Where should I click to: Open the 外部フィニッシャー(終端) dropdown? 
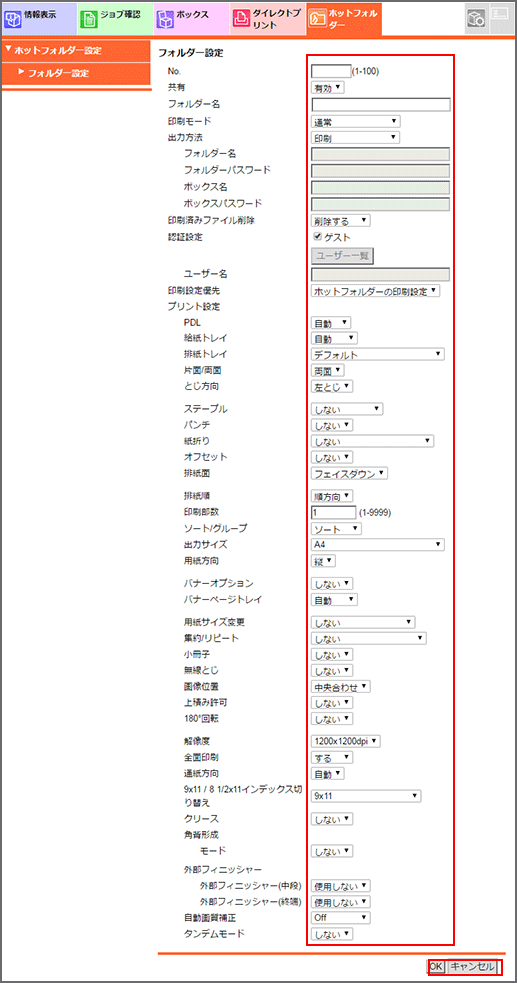click(341, 902)
